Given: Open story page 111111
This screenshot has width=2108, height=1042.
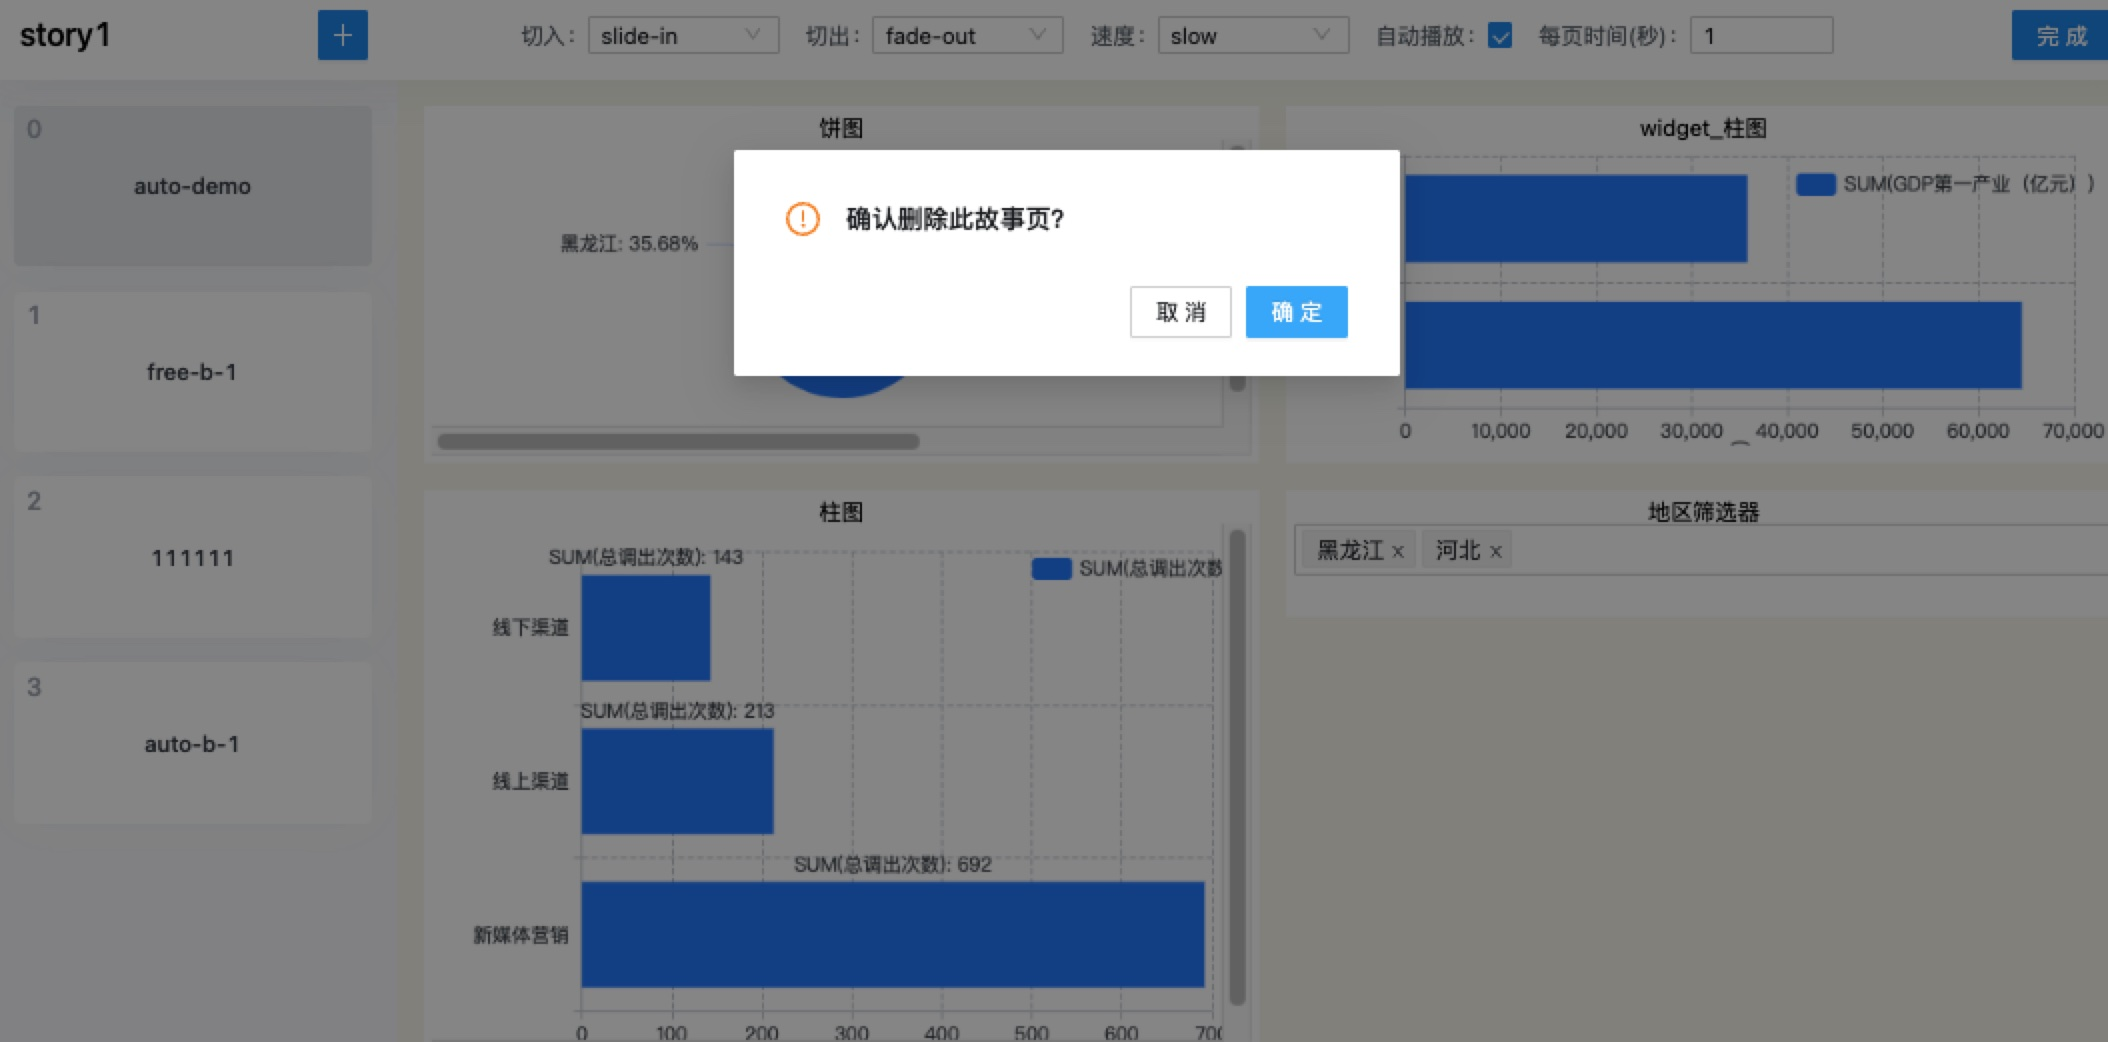Looking at the screenshot, I should click(x=192, y=558).
